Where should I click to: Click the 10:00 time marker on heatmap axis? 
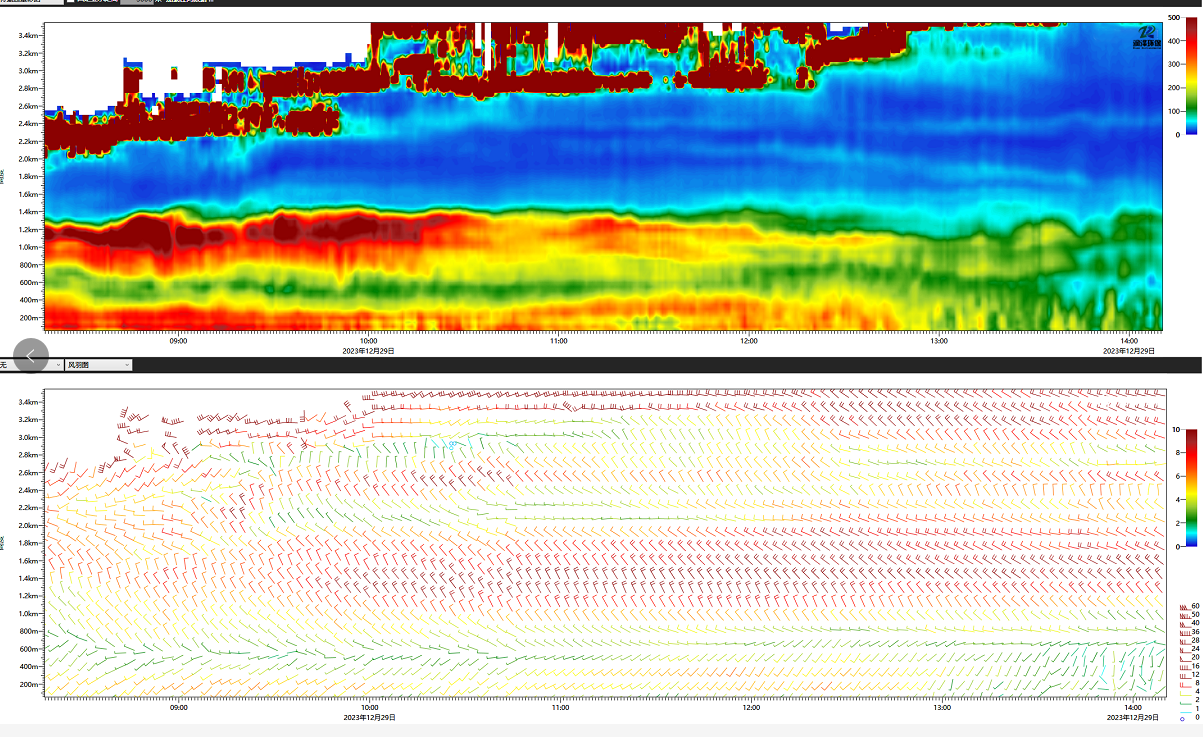coord(369,341)
